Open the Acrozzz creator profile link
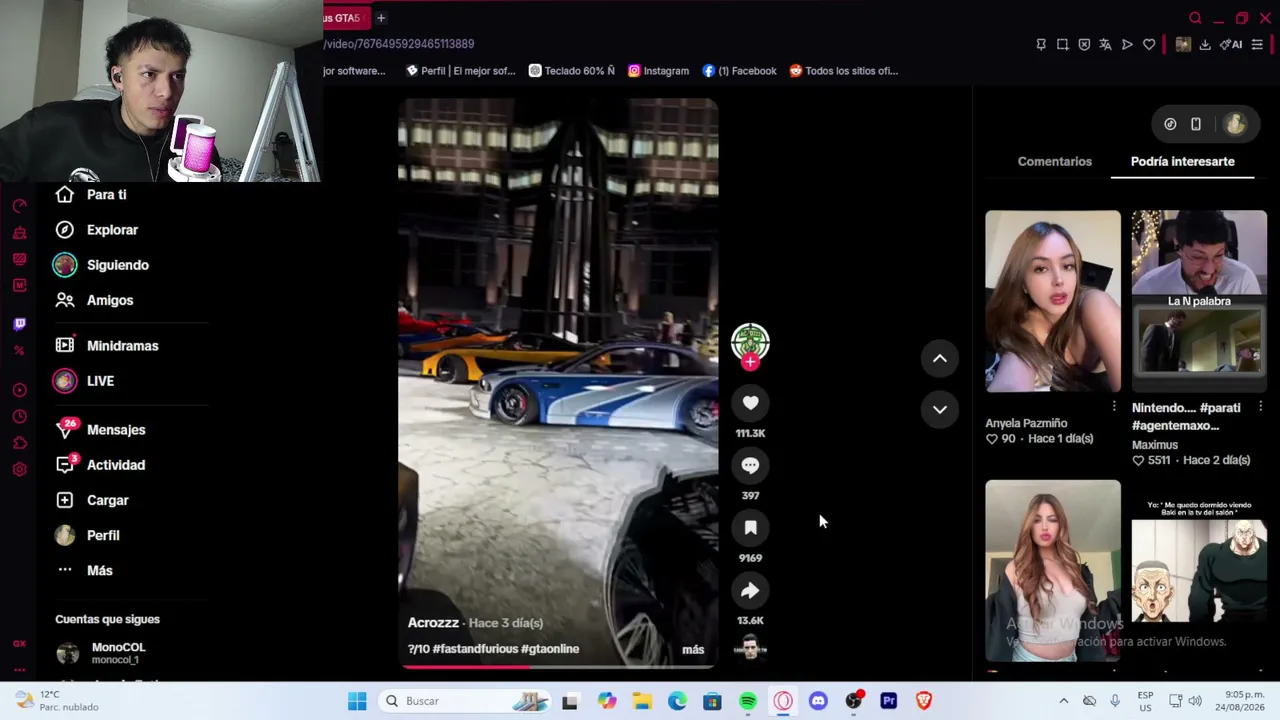This screenshot has height=720, width=1280. coord(433,623)
